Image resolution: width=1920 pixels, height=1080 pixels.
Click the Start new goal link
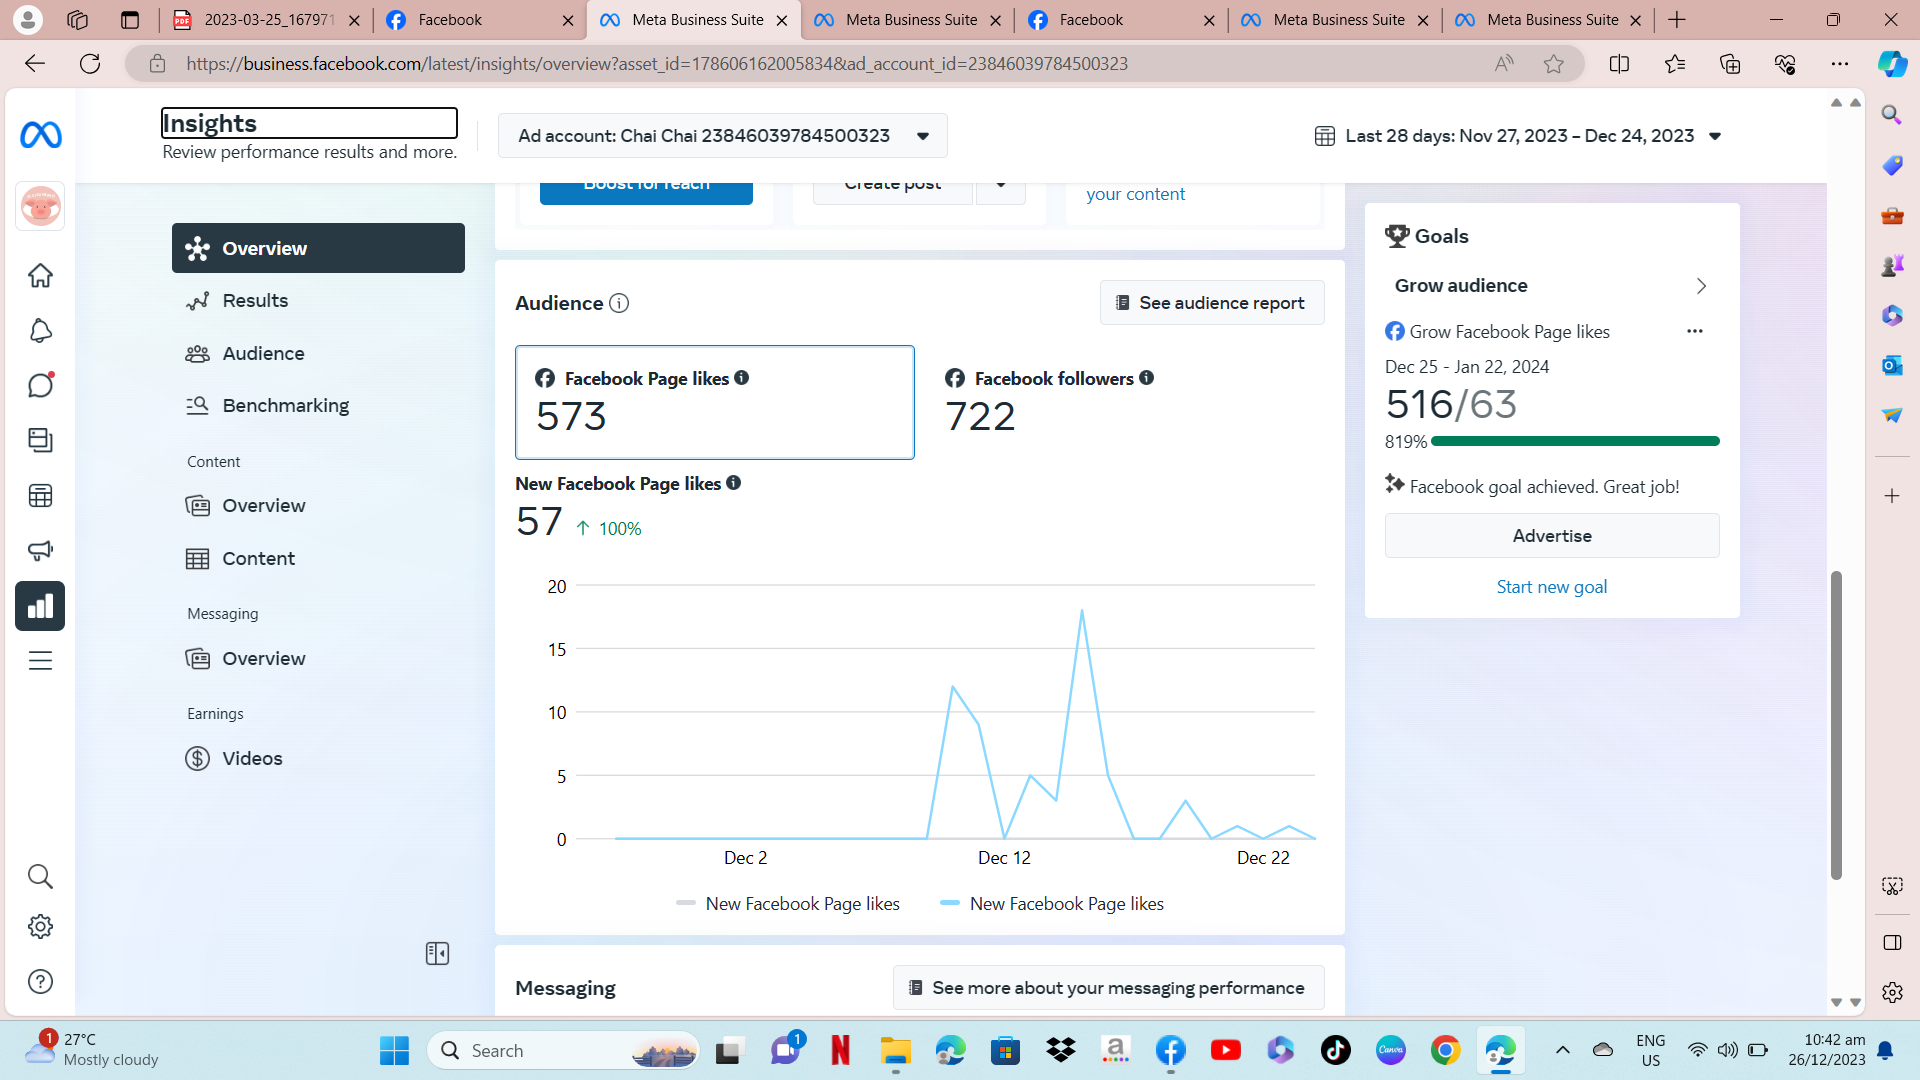[x=1552, y=587]
